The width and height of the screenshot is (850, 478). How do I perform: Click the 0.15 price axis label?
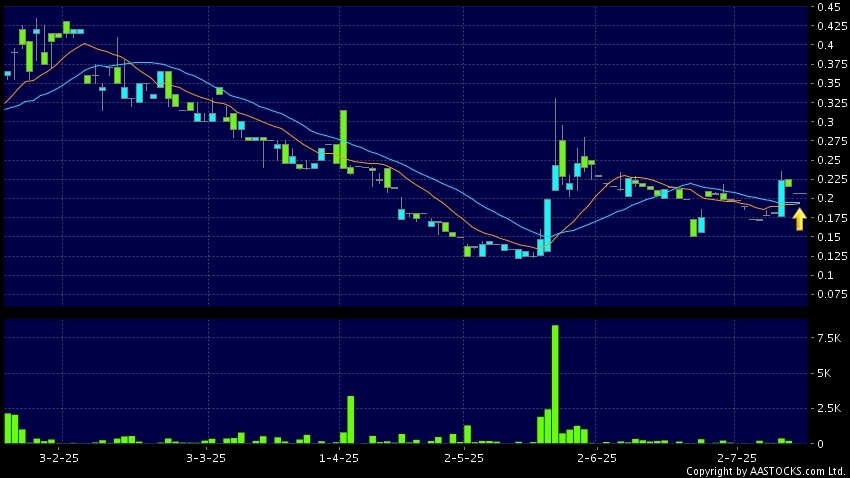point(828,237)
